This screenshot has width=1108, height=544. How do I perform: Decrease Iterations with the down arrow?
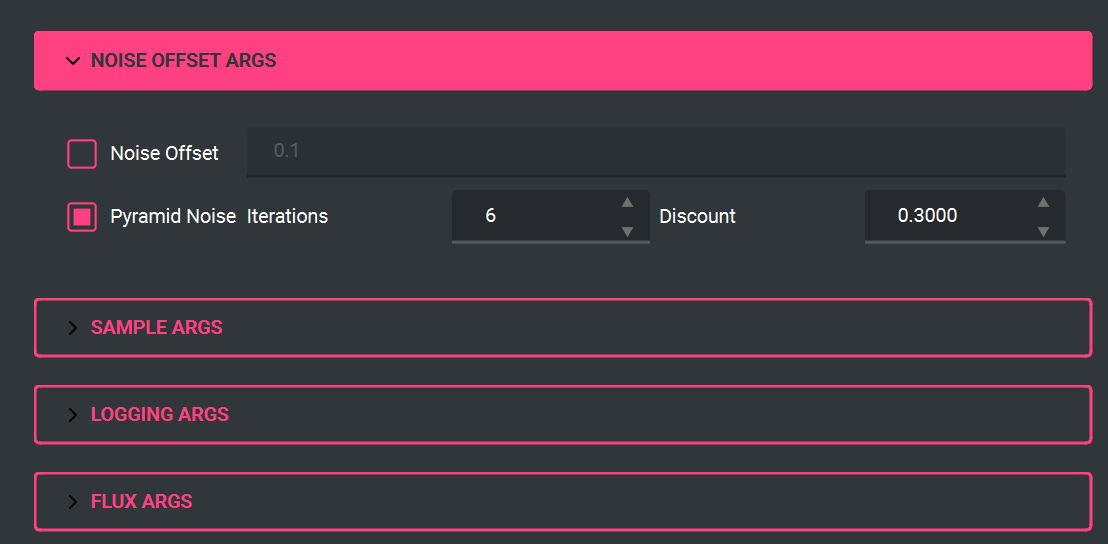click(627, 231)
